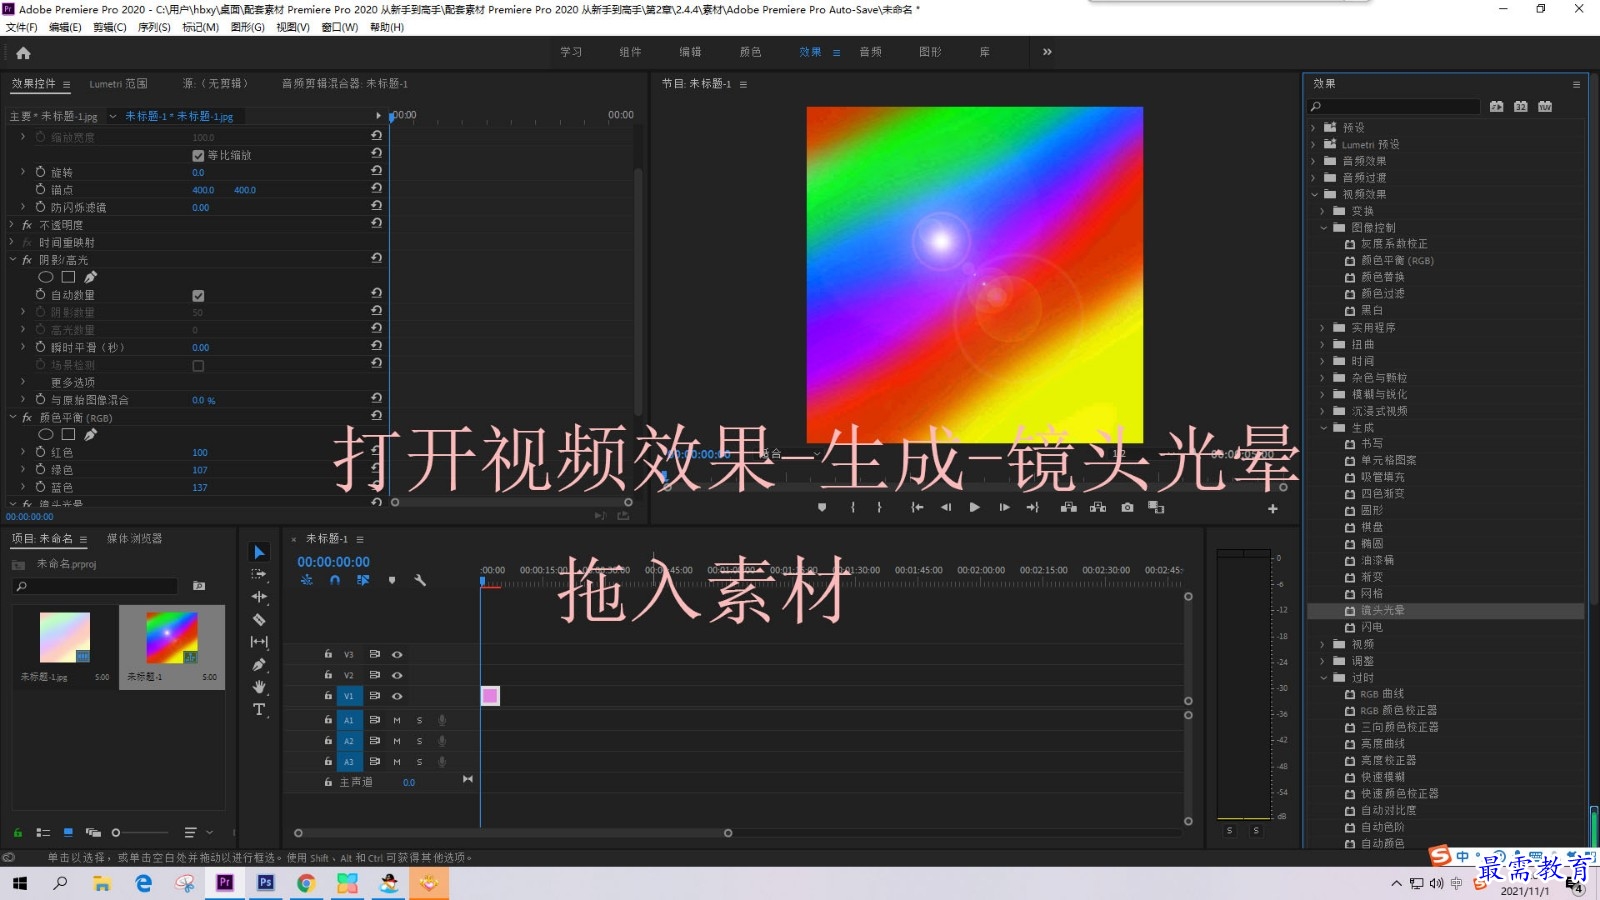Select the Hand tool
Screen dimensions: 1600x900
[259, 687]
